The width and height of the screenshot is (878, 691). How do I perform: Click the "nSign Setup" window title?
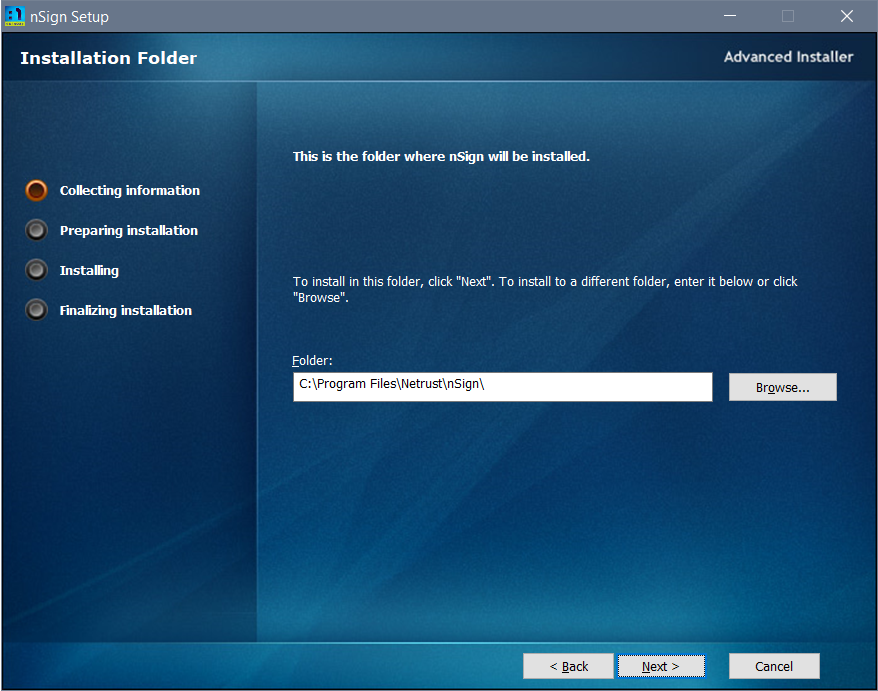69,17
